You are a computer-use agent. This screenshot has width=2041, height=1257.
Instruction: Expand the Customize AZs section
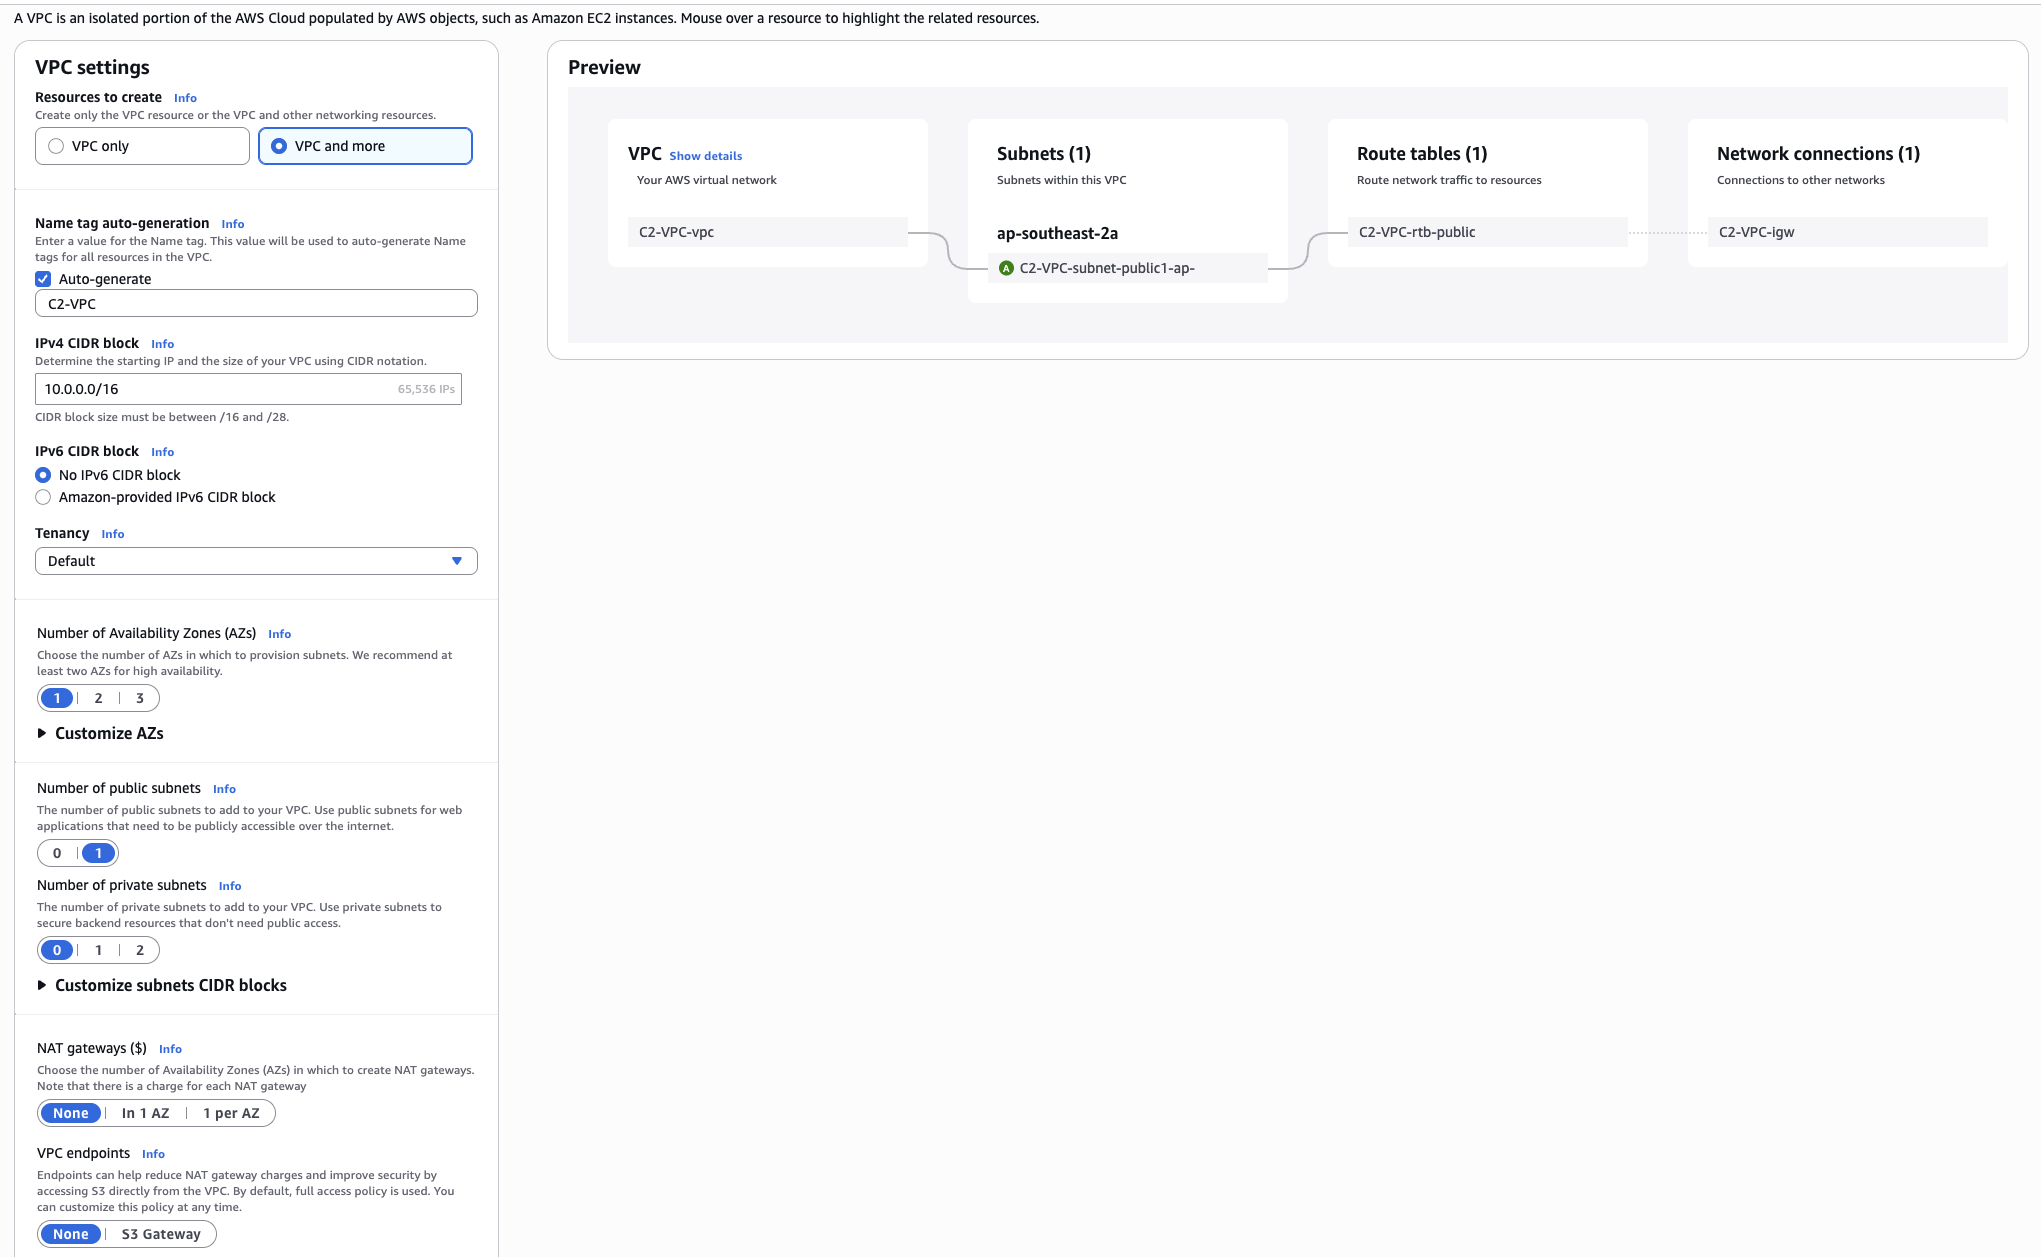point(100,733)
